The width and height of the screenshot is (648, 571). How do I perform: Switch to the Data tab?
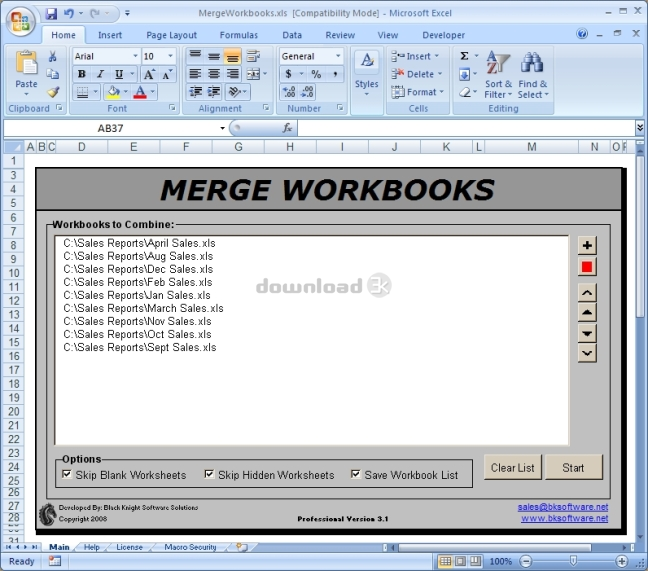click(292, 35)
